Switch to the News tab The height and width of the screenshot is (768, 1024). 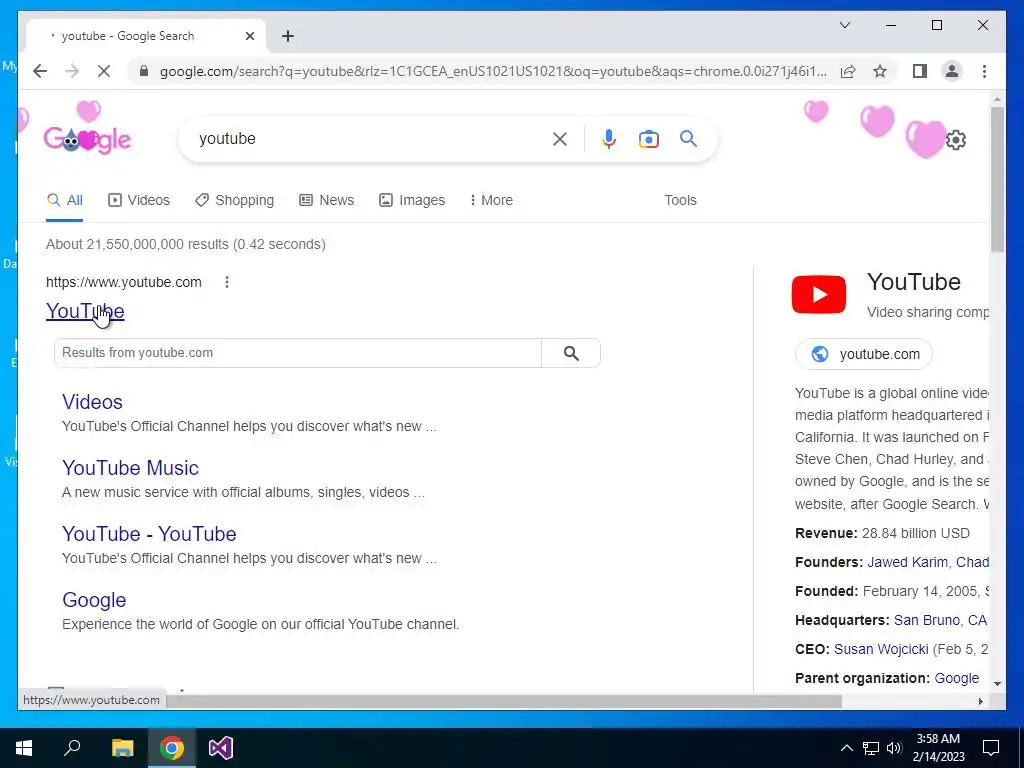click(x=327, y=200)
